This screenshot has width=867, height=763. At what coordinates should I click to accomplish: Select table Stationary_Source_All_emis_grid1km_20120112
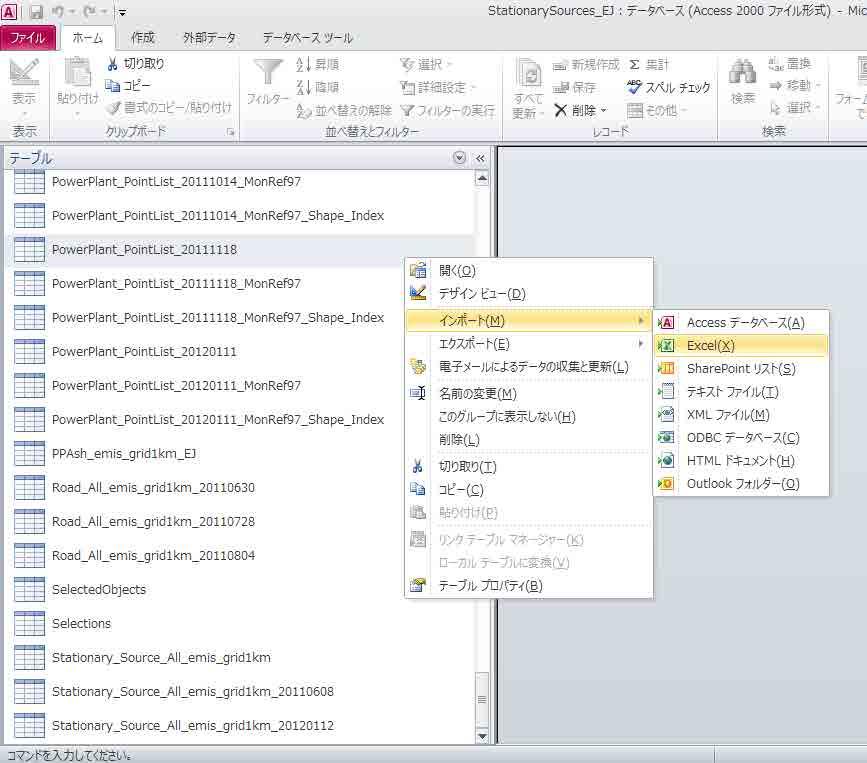(x=192, y=725)
